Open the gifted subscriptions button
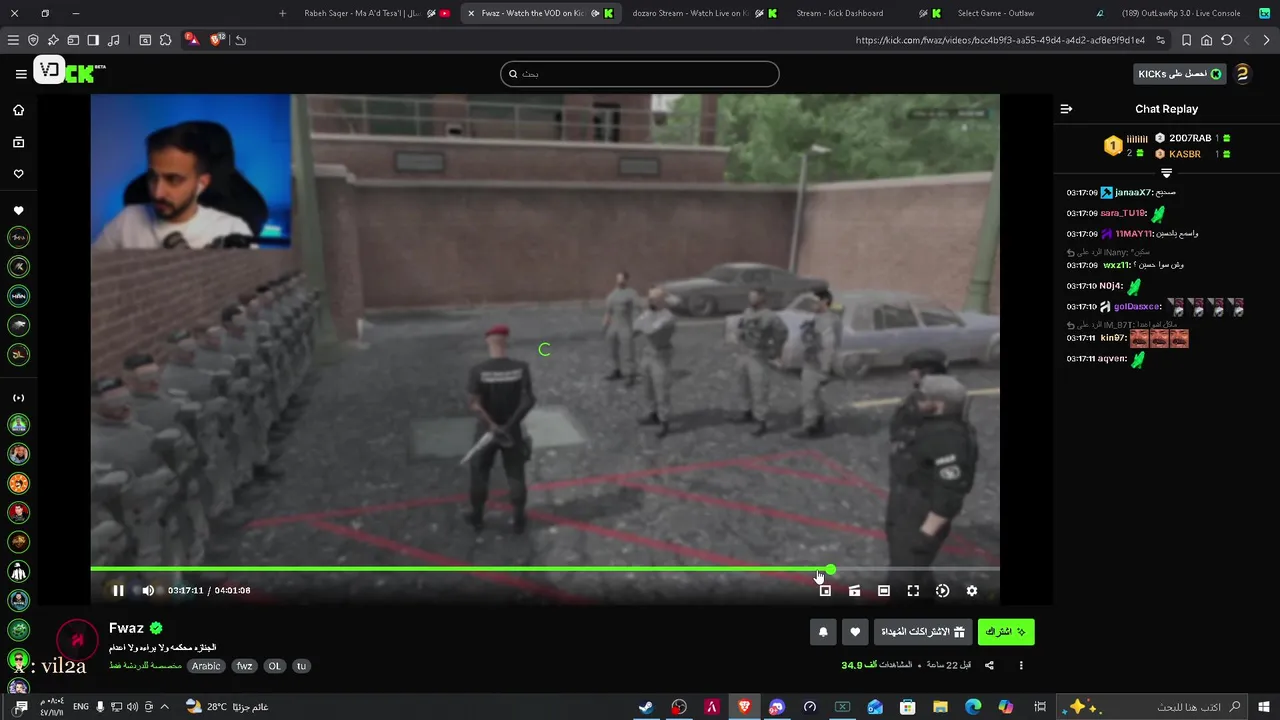Screen dimensions: 1280x720 [923, 632]
